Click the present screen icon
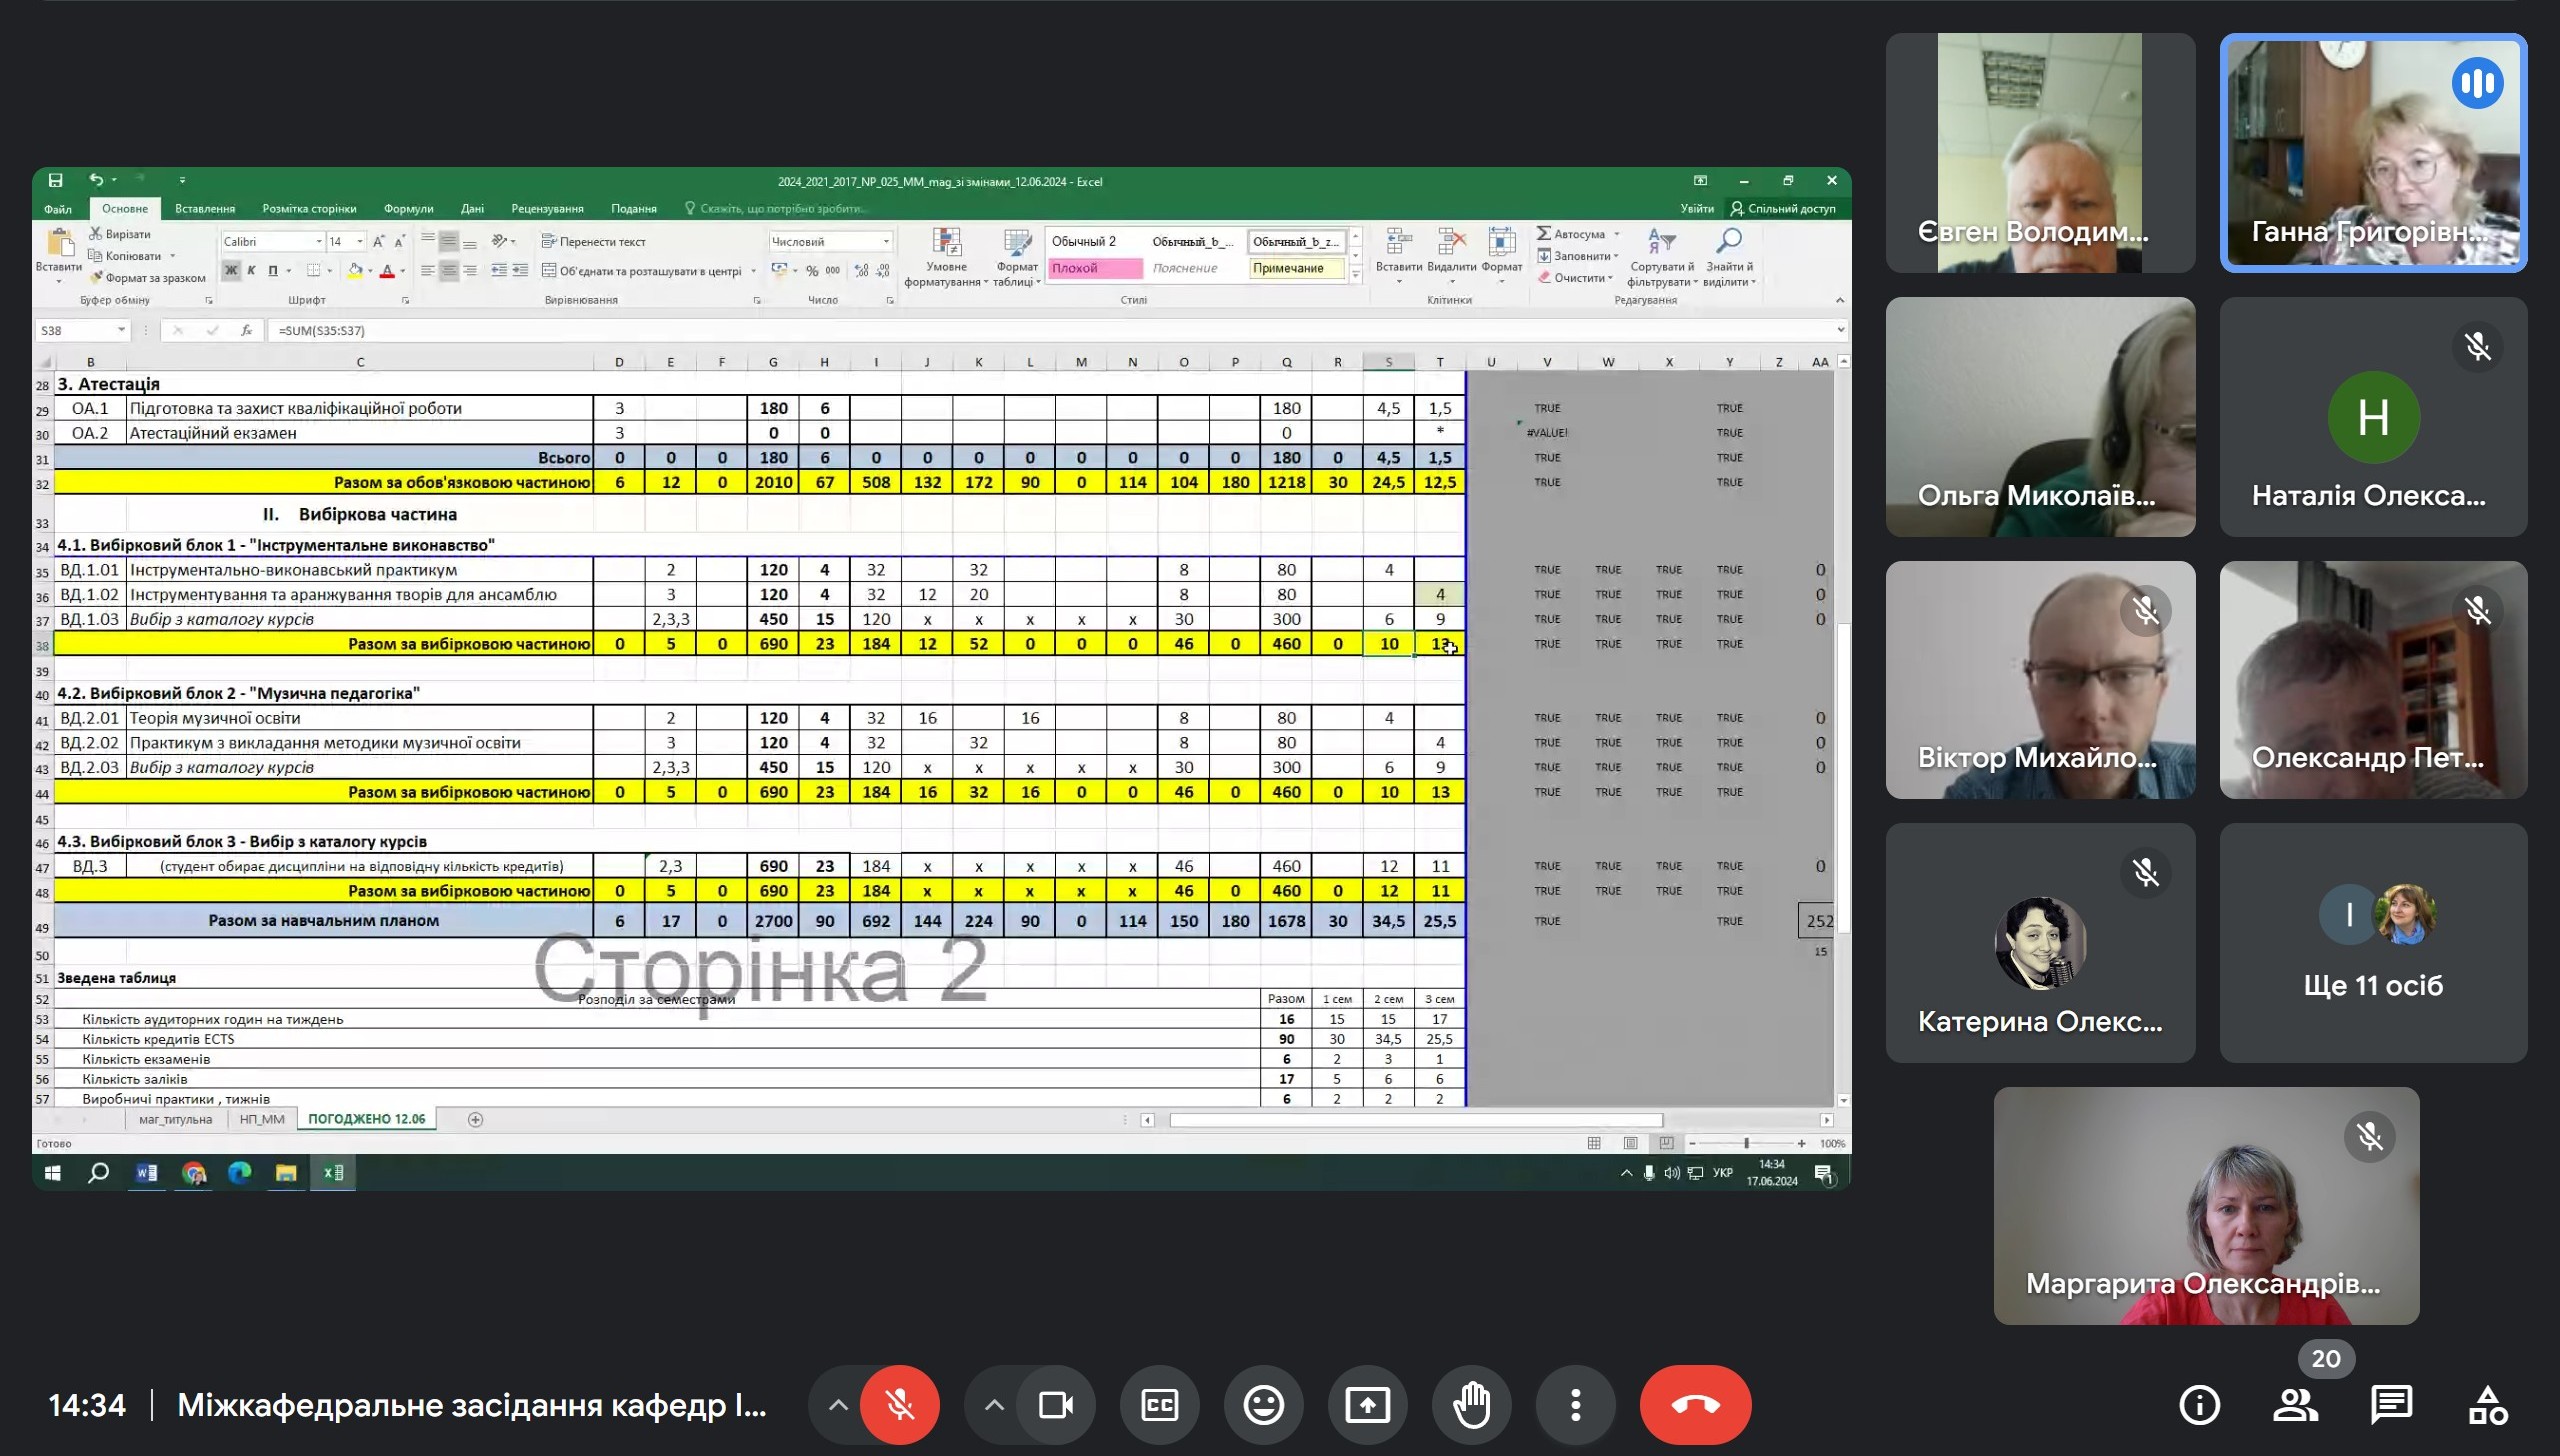This screenshot has height=1456, width=2560. pos(1367,1405)
